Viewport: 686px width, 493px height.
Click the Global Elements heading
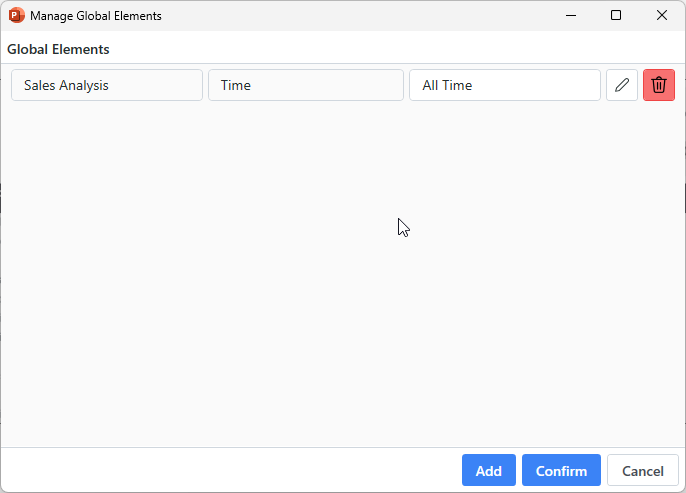(x=58, y=49)
